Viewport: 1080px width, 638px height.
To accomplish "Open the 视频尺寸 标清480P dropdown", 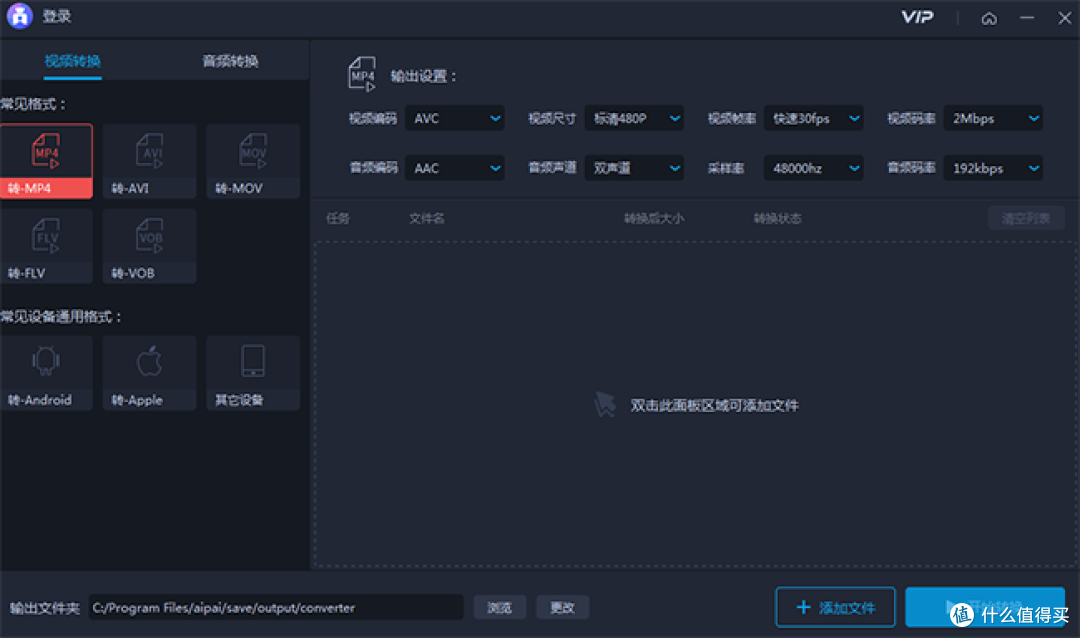I will pyautogui.click(x=634, y=119).
